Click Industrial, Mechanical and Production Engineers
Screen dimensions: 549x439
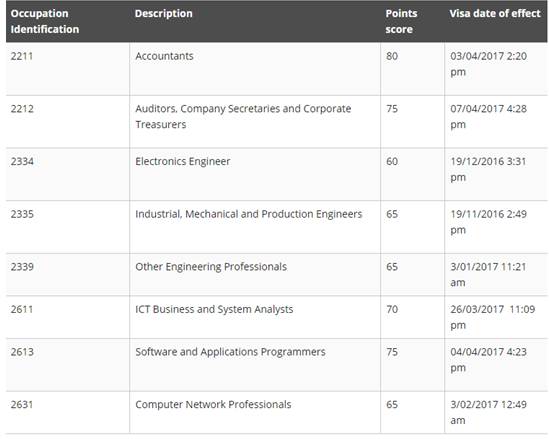[249, 214]
